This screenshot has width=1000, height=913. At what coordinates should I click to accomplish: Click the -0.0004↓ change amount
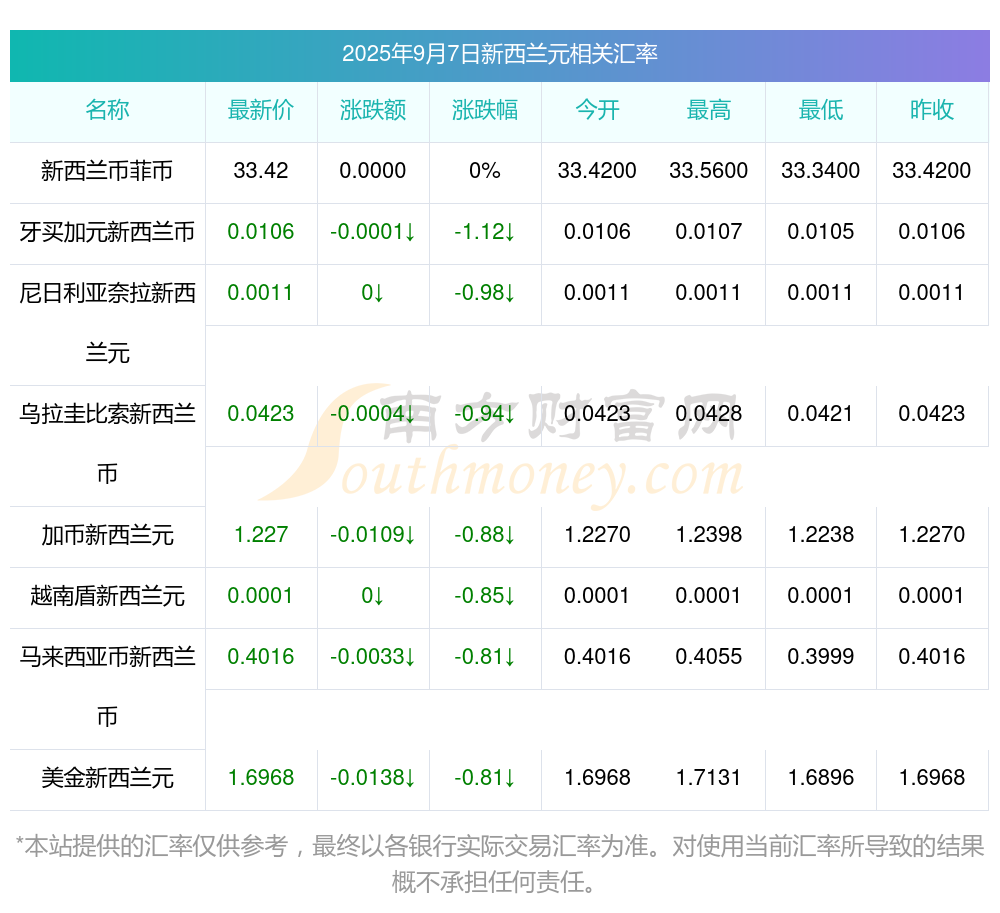(372, 414)
